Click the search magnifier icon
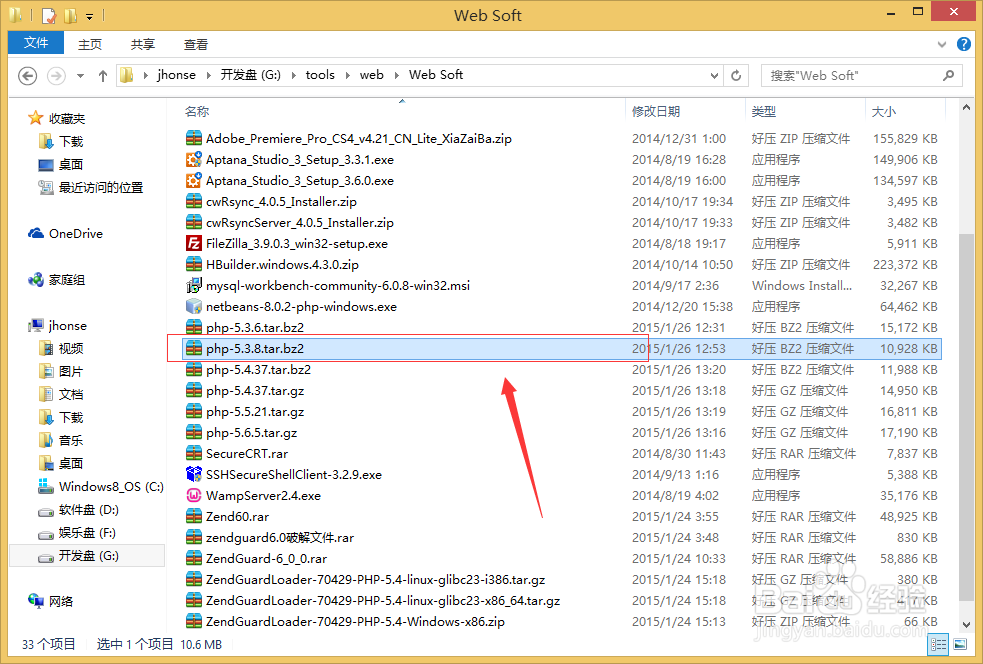This screenshot has width=983, height=664. point(949,75)
